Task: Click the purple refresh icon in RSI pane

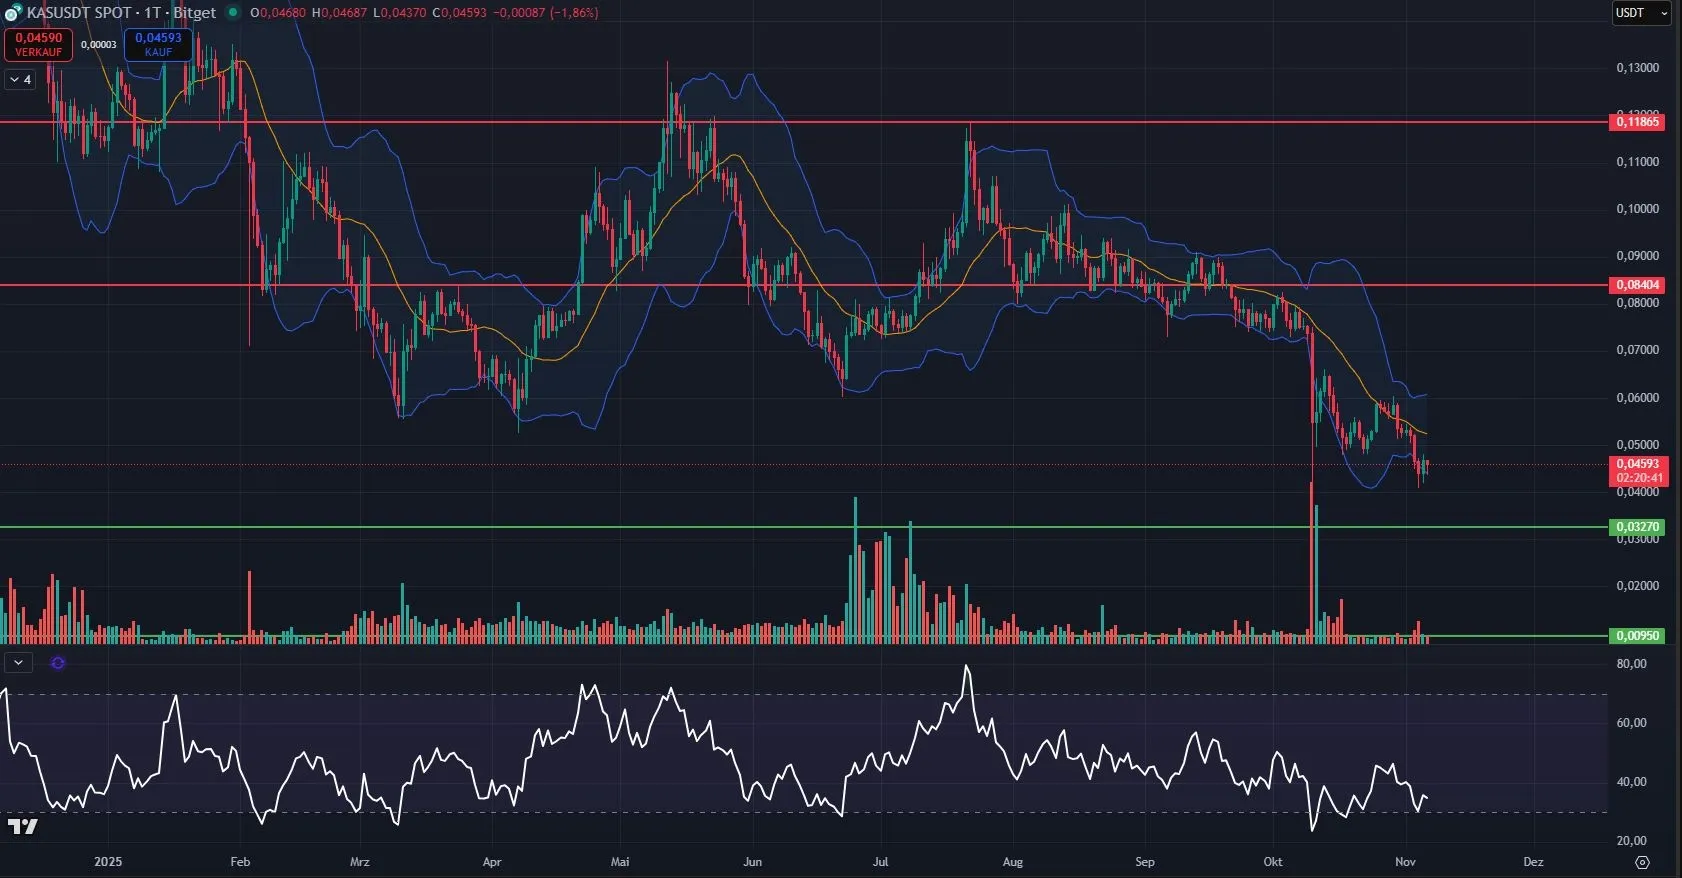Action: click(58, 663)
